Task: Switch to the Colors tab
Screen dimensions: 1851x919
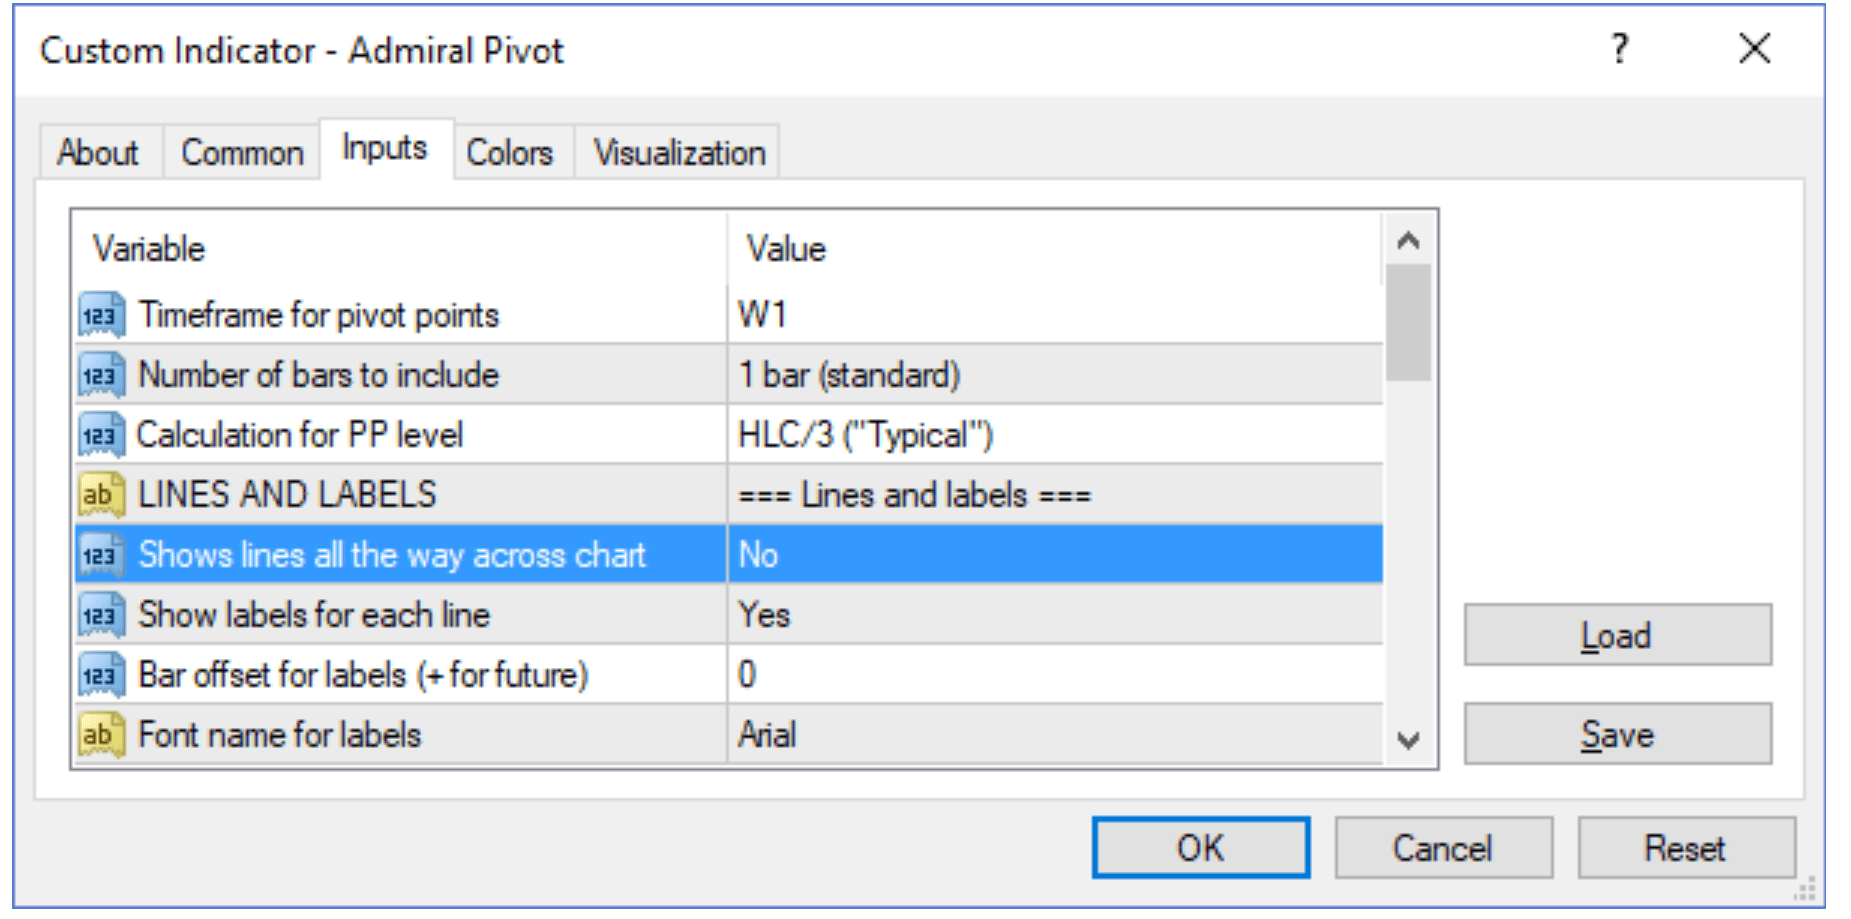Action: [510, 153]
